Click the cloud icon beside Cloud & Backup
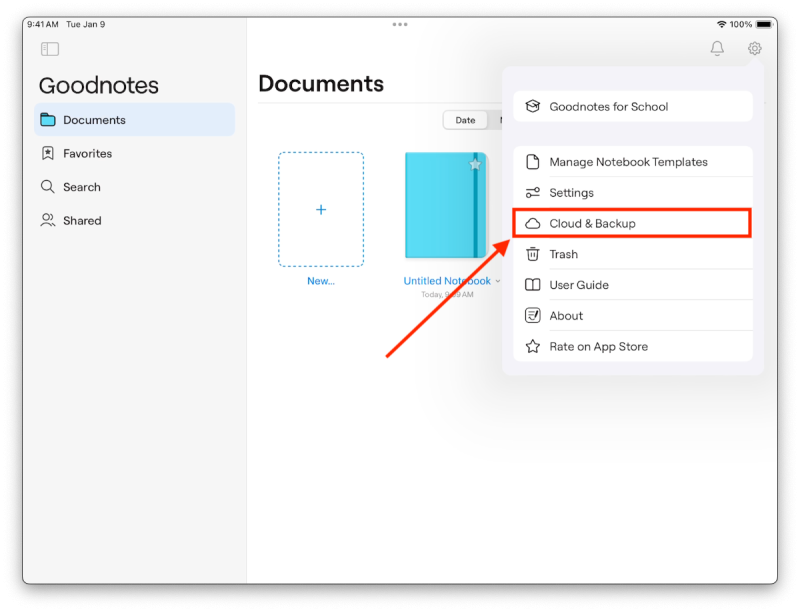The height and width of the screenshot is (611, 800). coord(531,223)
